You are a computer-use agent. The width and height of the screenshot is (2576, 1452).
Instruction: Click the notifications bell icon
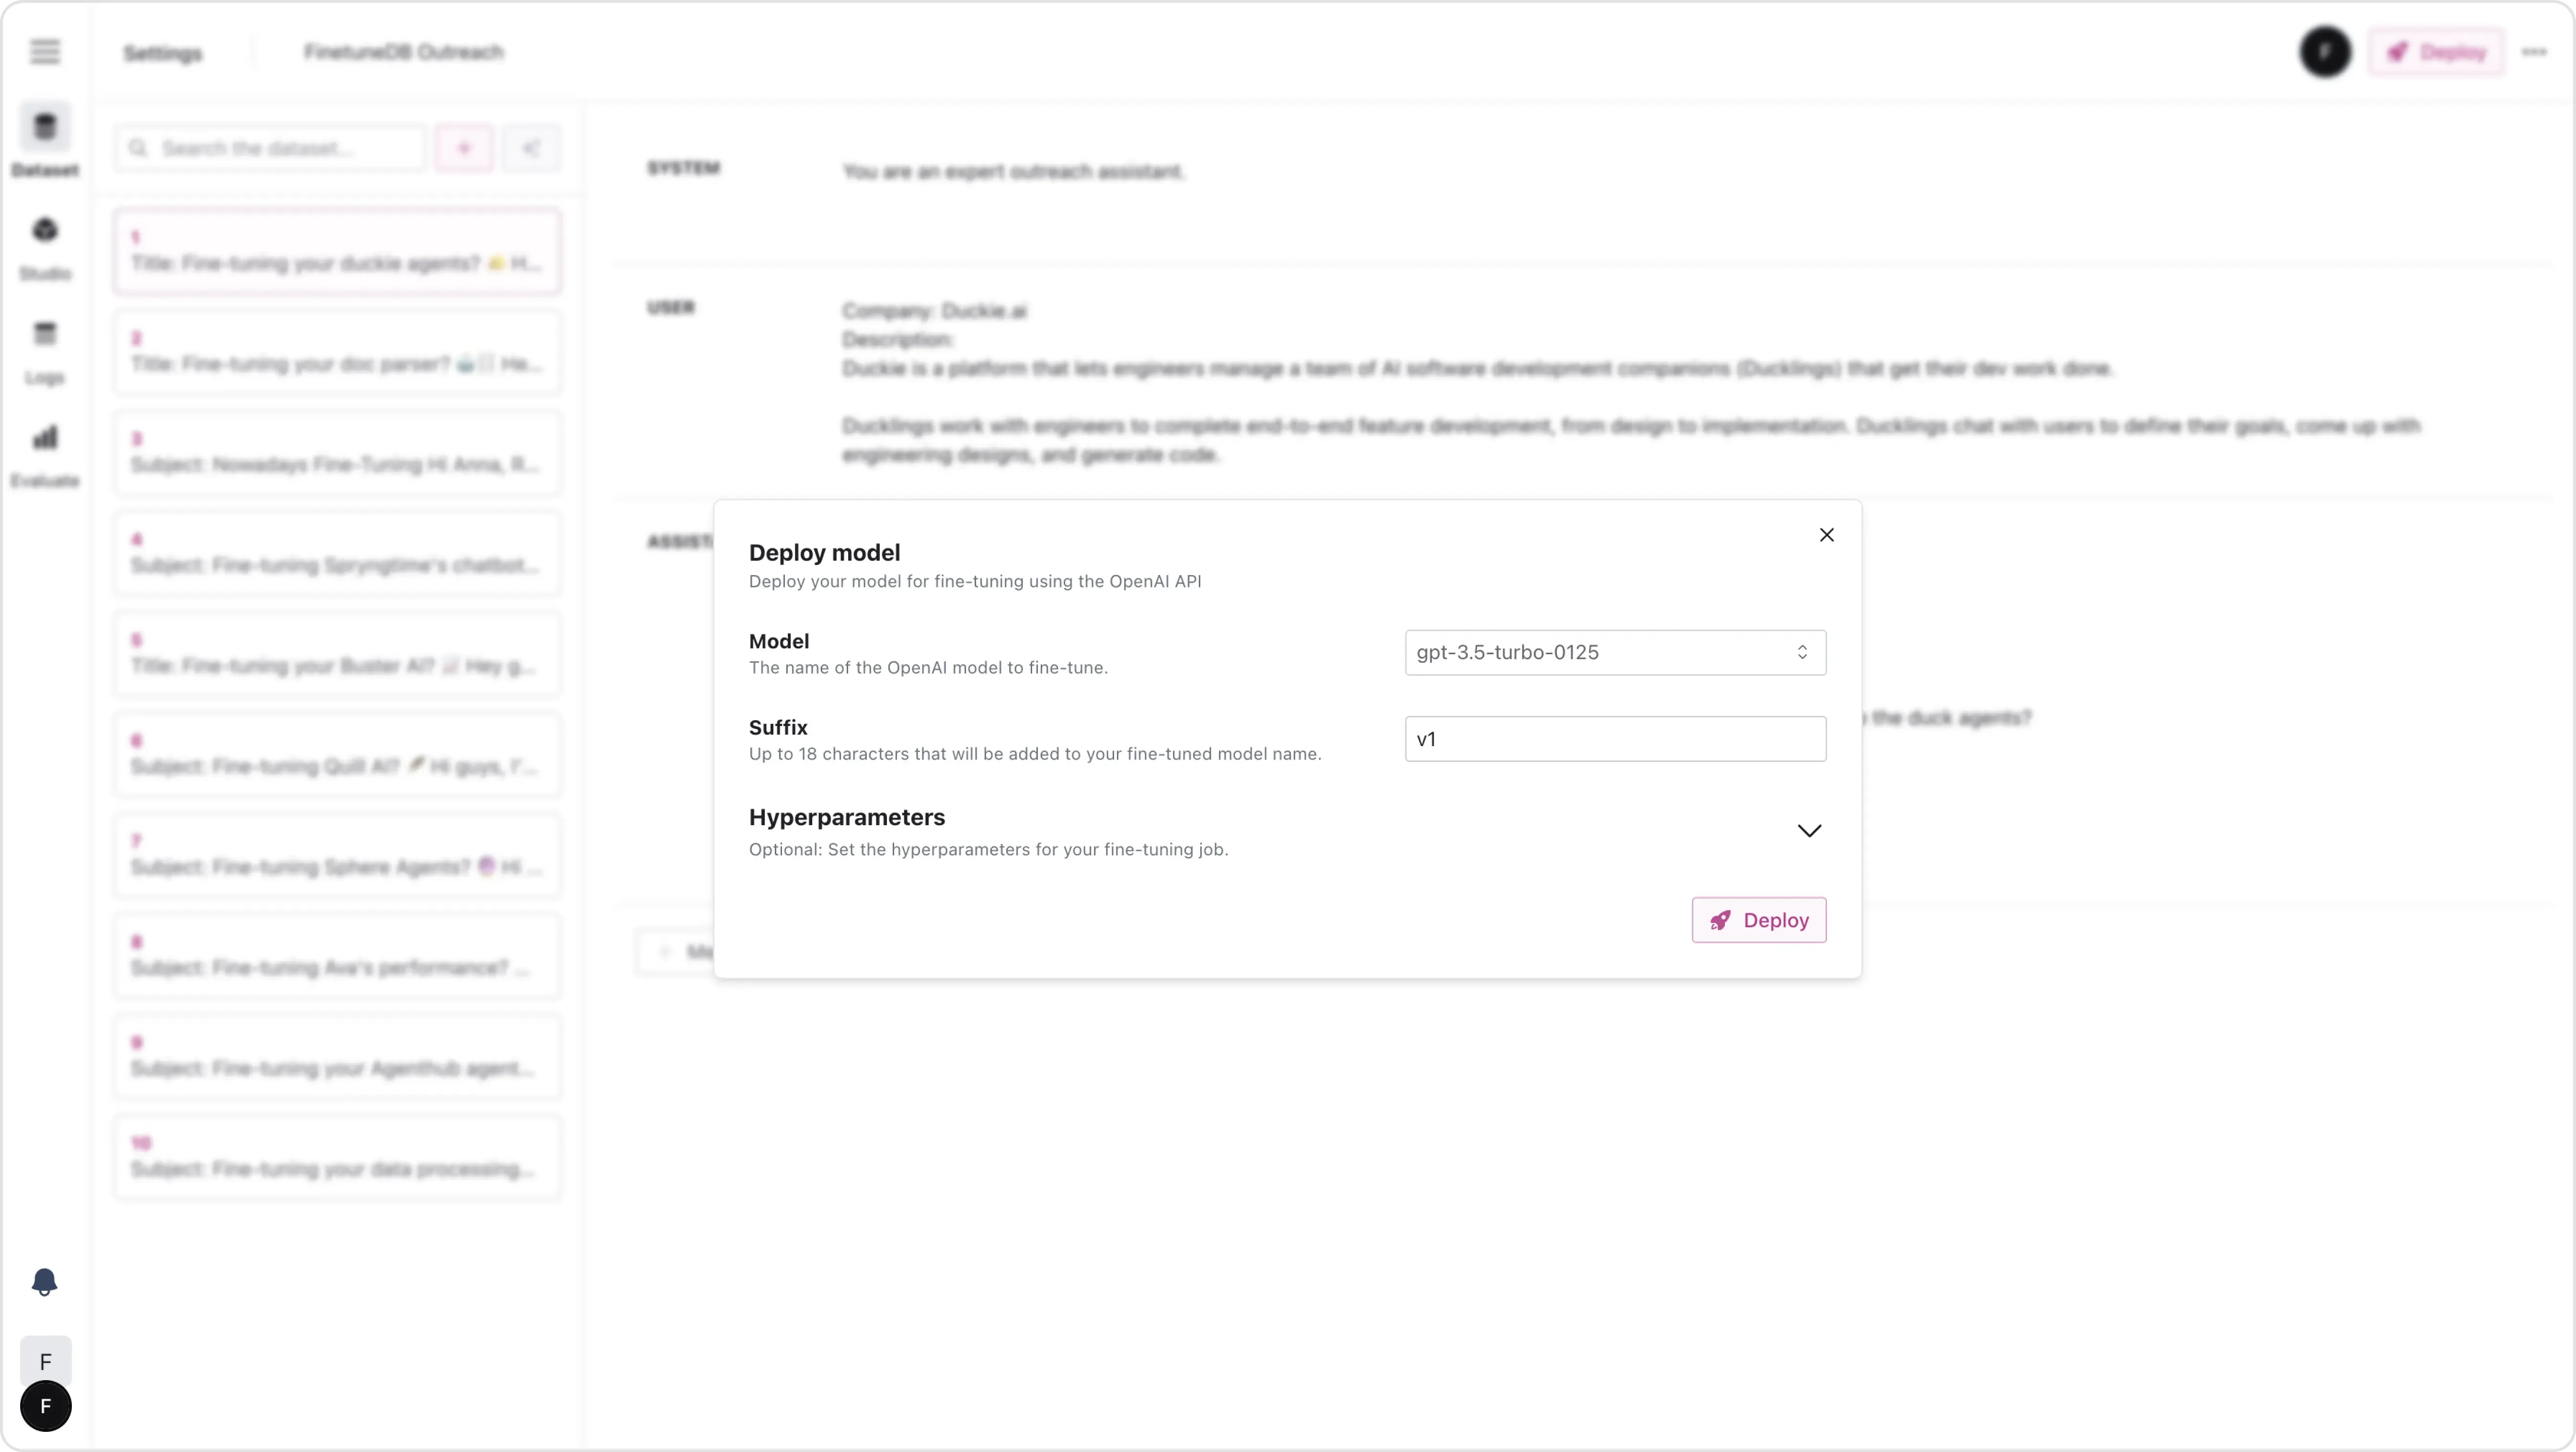[45, 1281]
